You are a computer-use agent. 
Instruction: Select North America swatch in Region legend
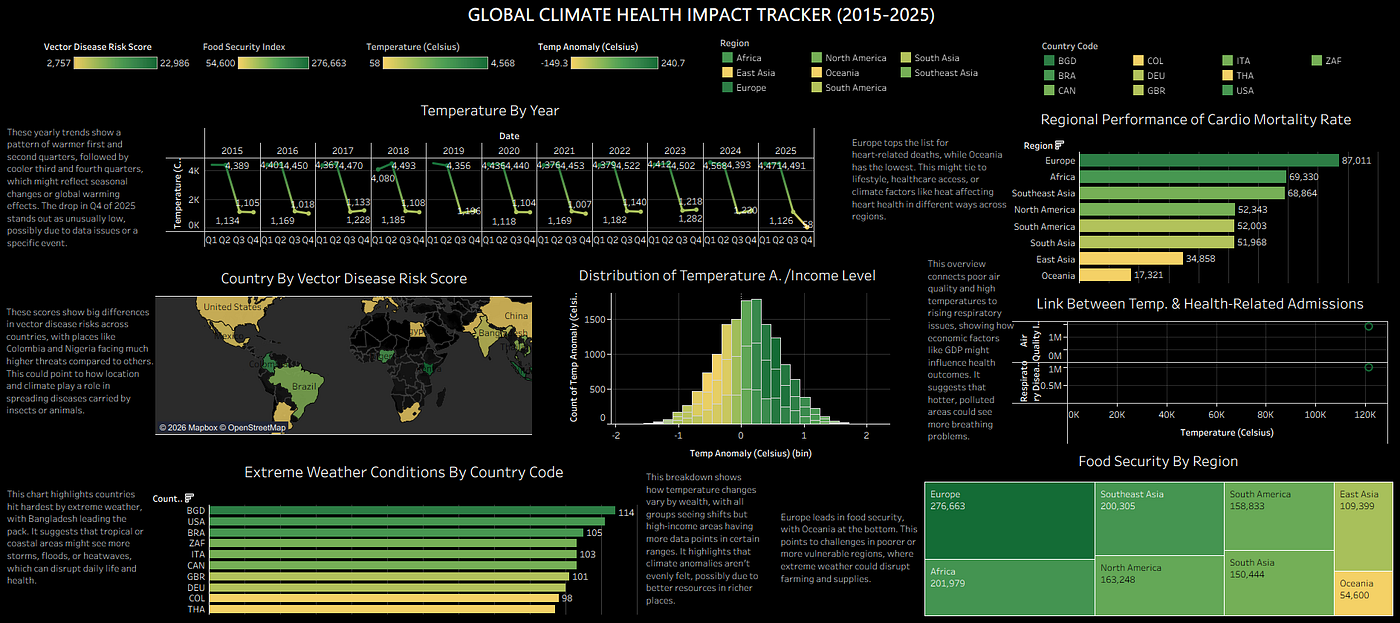[816, 58]
